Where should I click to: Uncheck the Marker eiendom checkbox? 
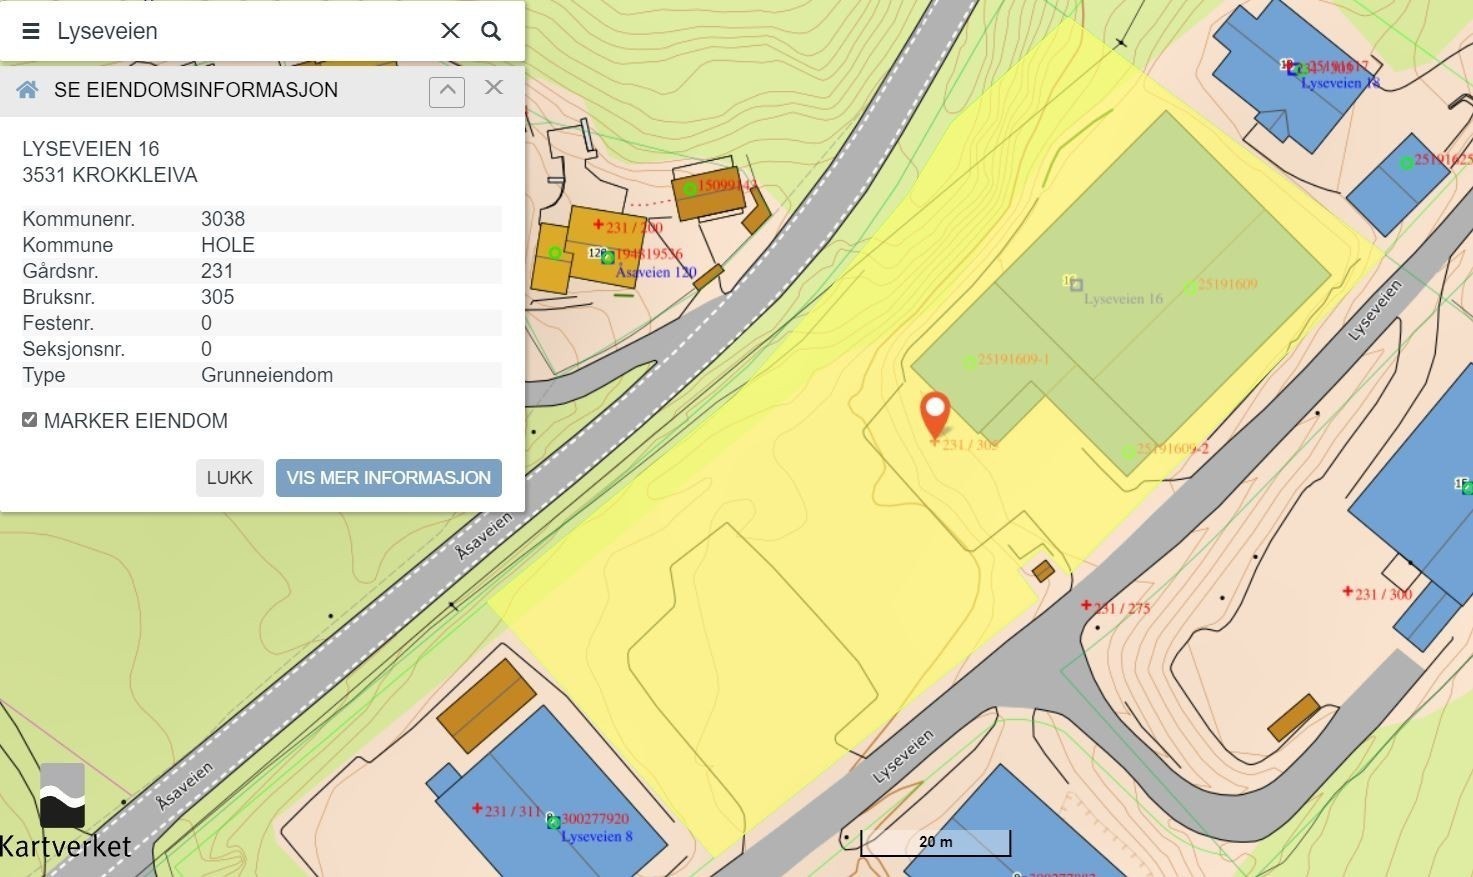click(30, 420)
